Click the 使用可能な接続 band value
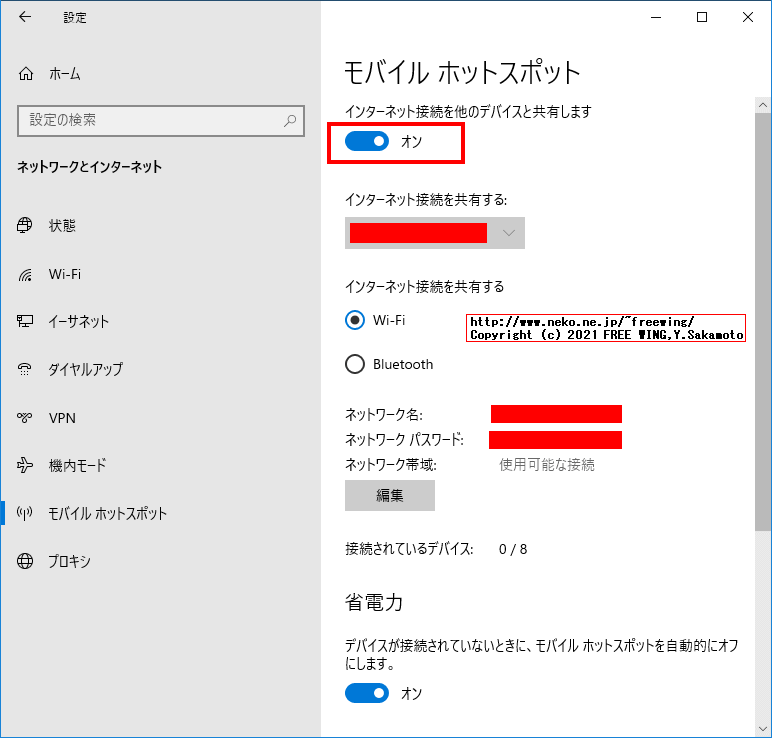The image size is (772, 738). click(x=547, y=465)
